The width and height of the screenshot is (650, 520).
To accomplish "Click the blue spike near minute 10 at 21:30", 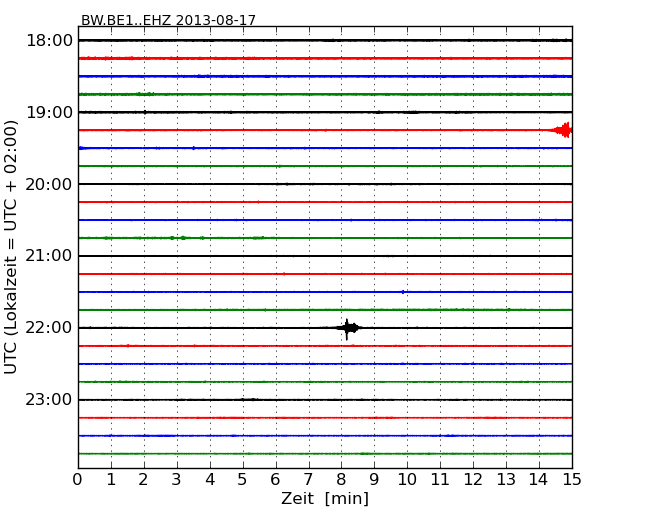I will pyautogui.click(x=403, y=292).
